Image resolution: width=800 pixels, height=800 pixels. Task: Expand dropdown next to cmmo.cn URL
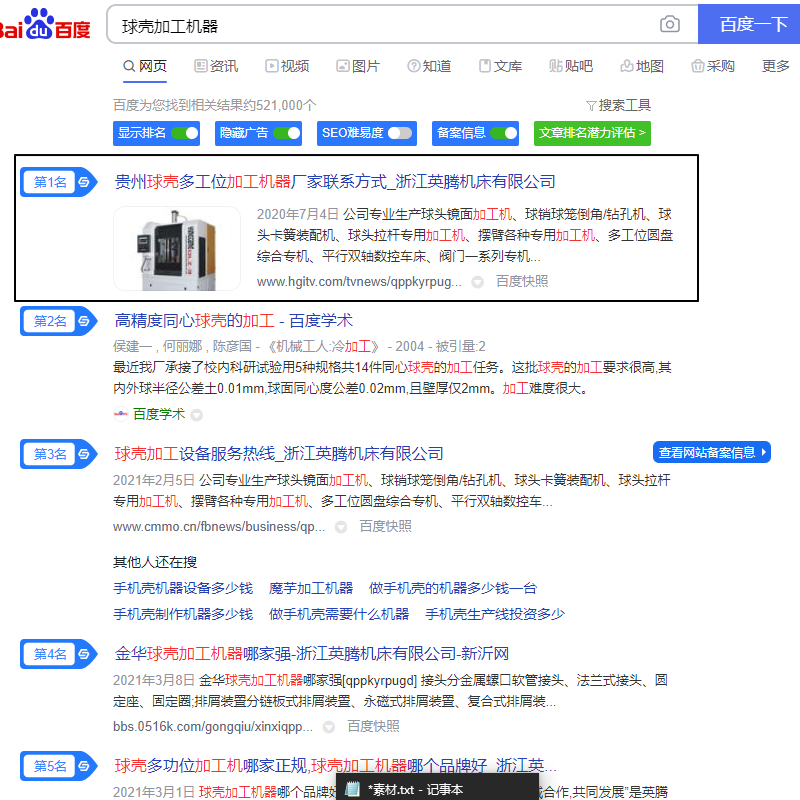(x=341, y=527)
